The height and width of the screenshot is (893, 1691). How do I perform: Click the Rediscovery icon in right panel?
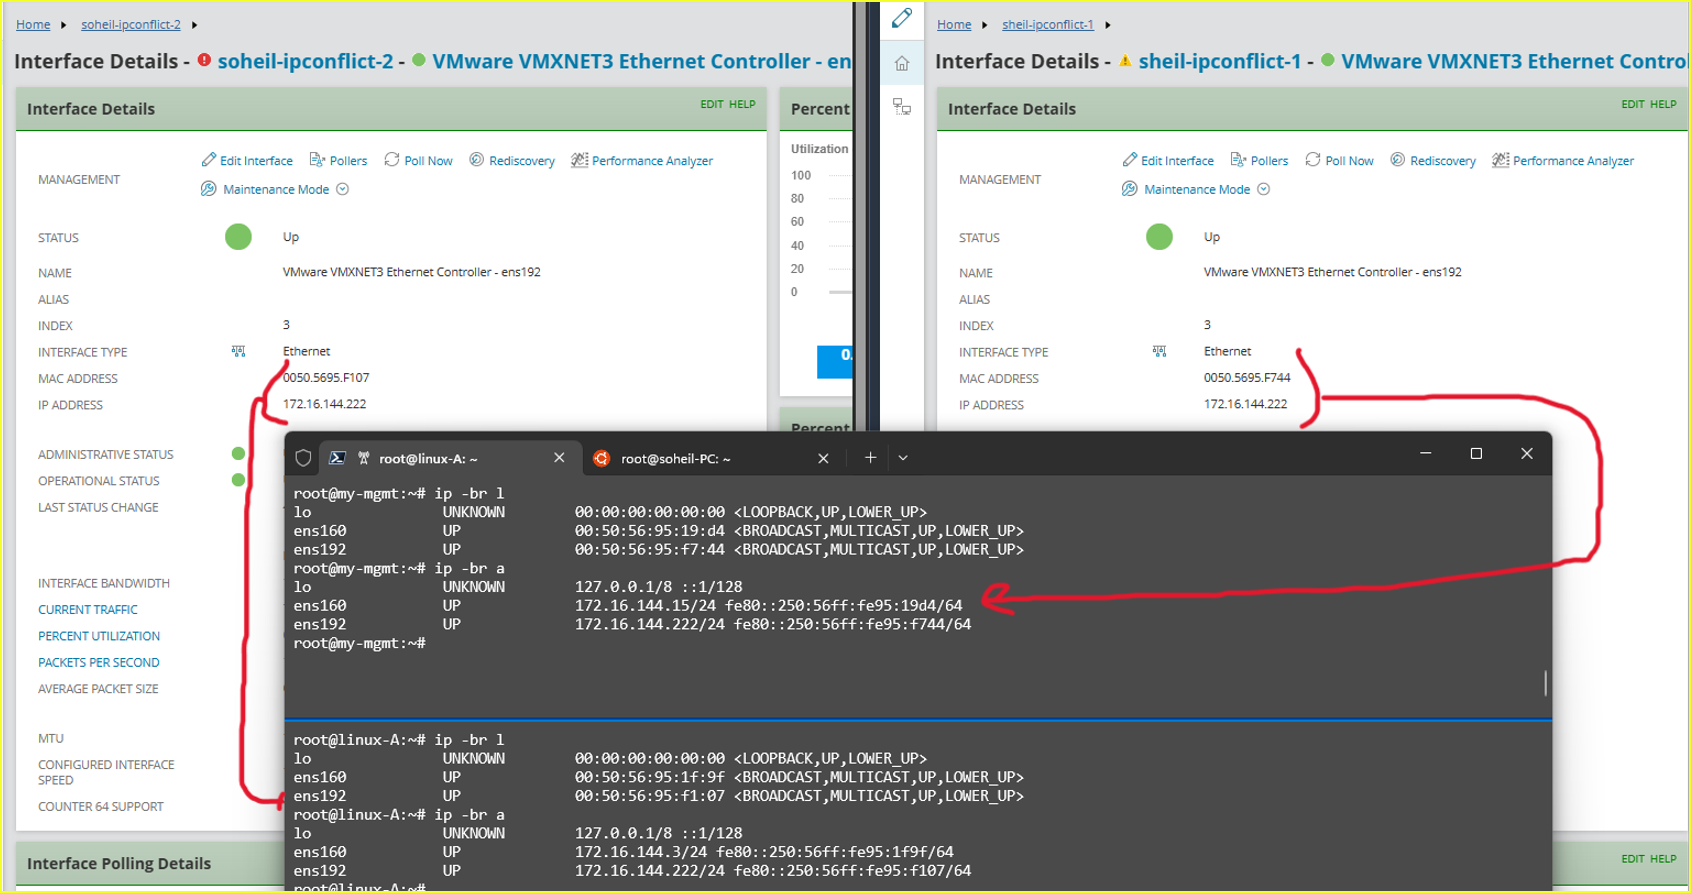click(1397, 159)
